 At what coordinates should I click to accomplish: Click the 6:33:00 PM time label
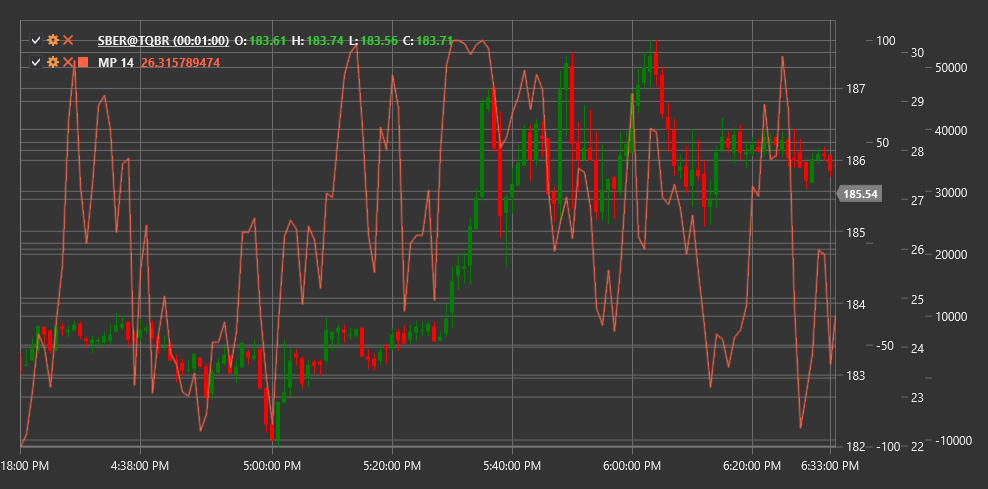pyautogui.click(x=830, y=466)
